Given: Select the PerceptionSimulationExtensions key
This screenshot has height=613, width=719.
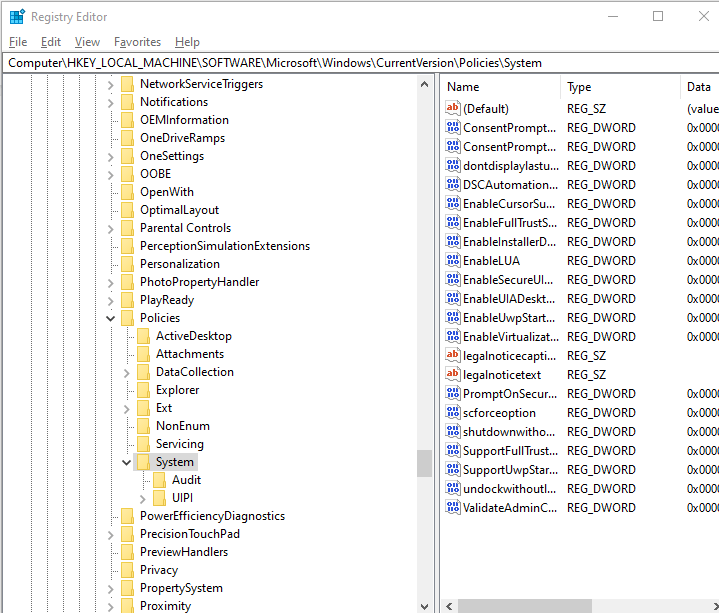Looking at the screenshot, I should point(225,246).
